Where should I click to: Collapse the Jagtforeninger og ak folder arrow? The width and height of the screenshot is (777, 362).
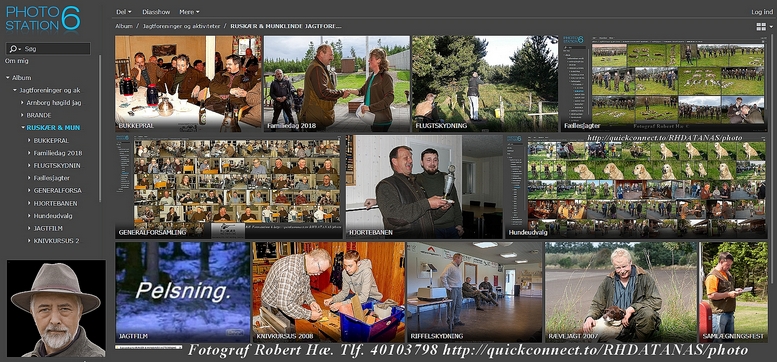pos(15,90)
